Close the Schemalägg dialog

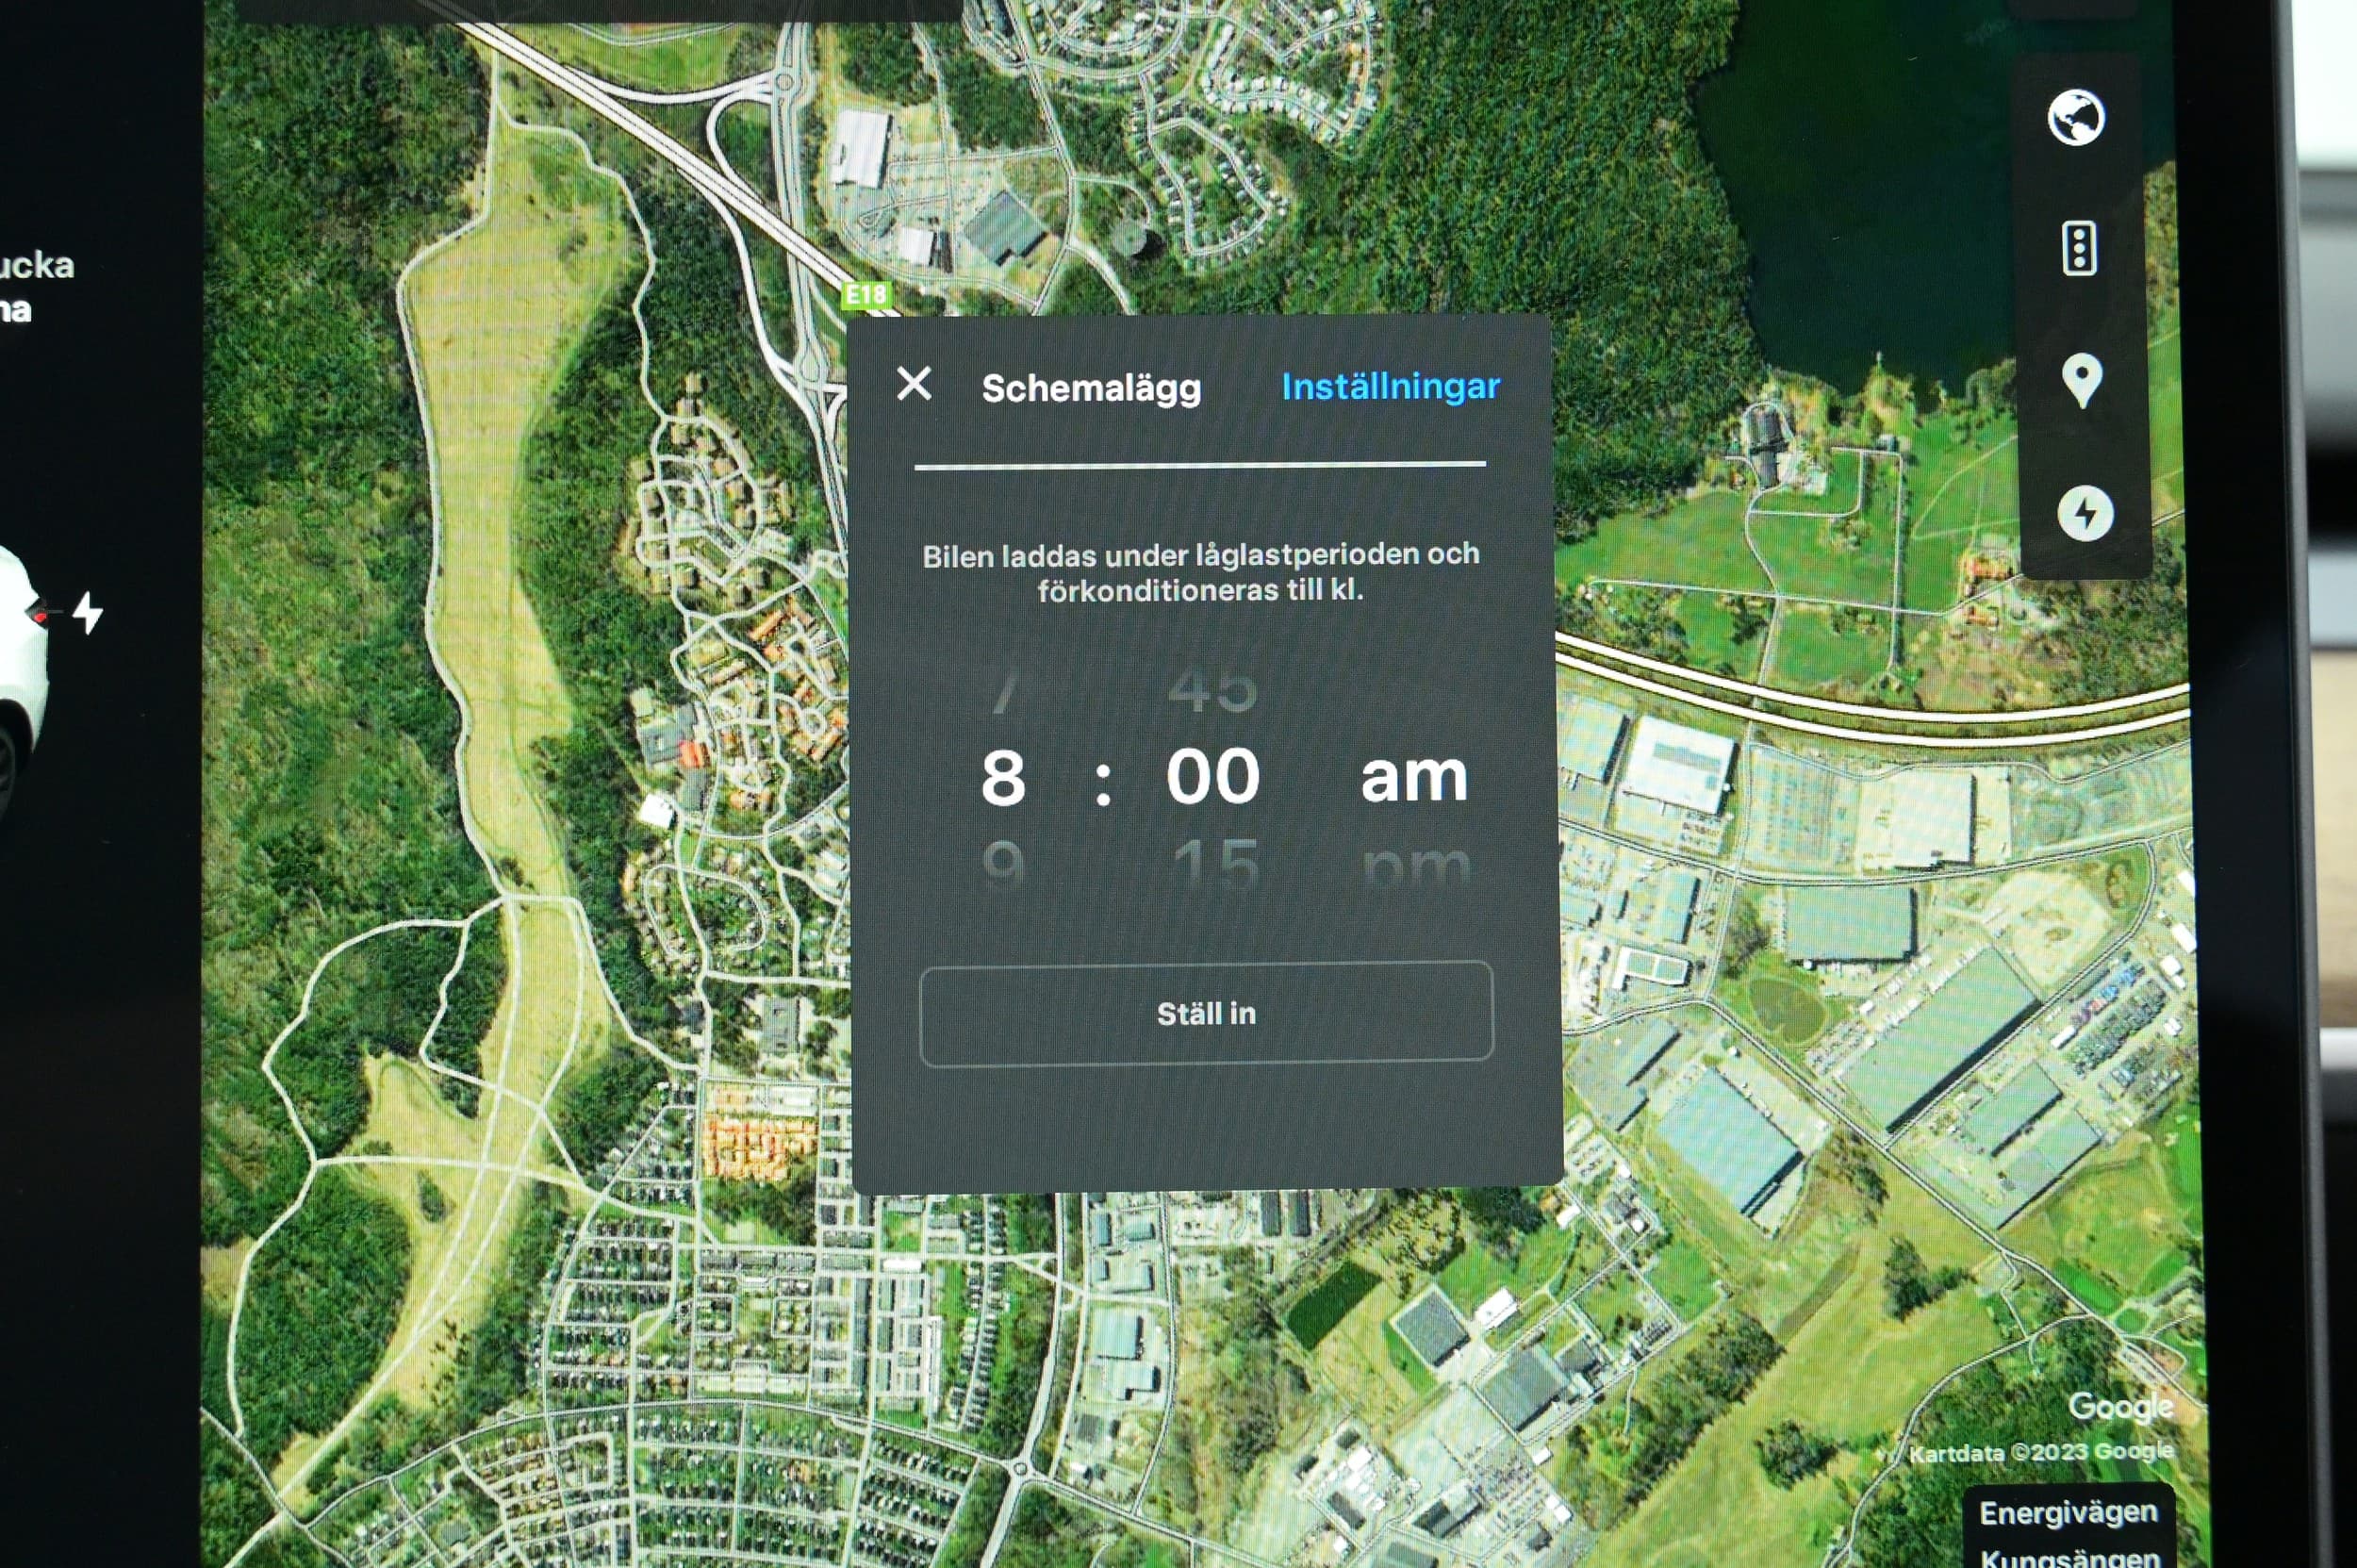[x=914, y=383]
